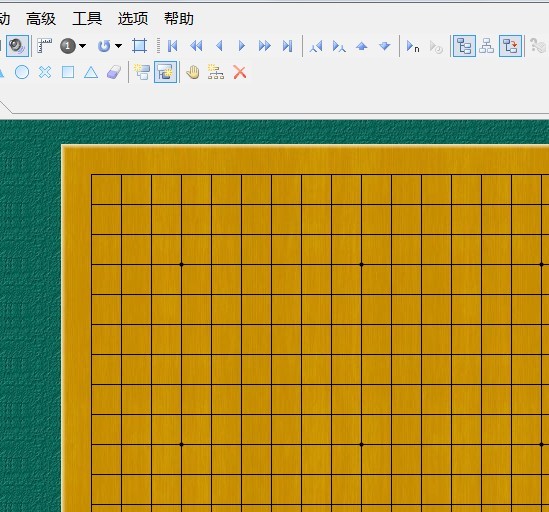Open the 工具 menu
Viewport: 549px width, 512px height.
click(87, 19)
